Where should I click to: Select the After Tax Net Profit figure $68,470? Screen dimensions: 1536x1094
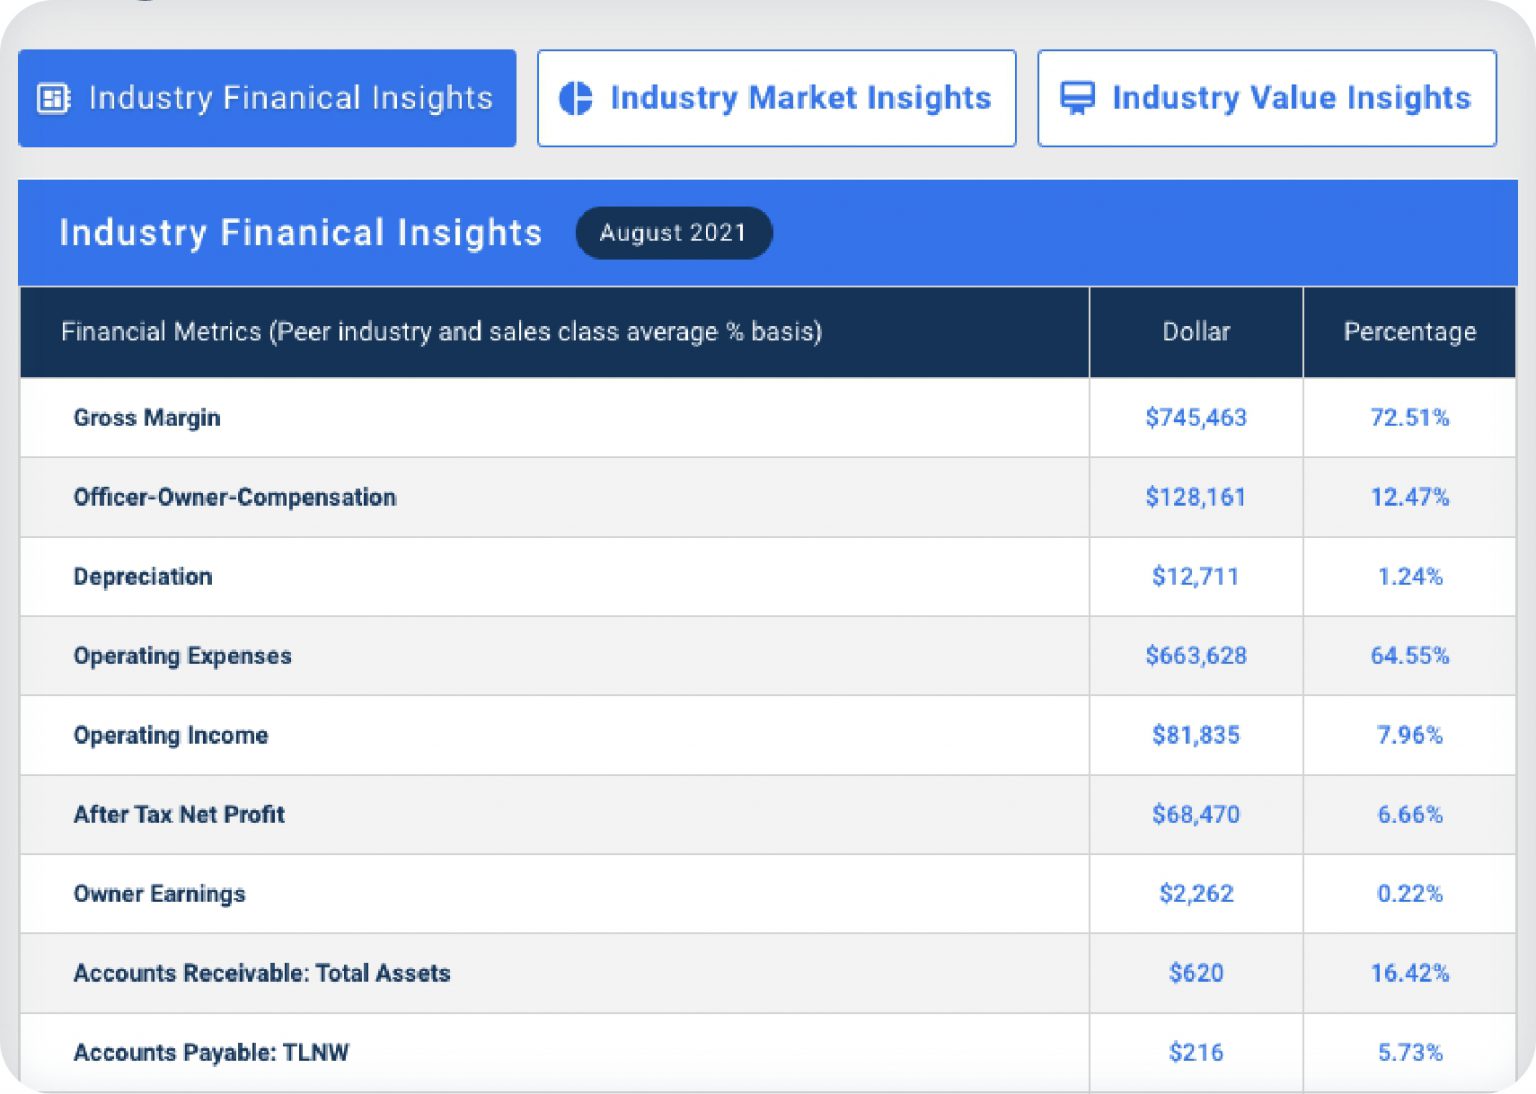(1196, 814)
